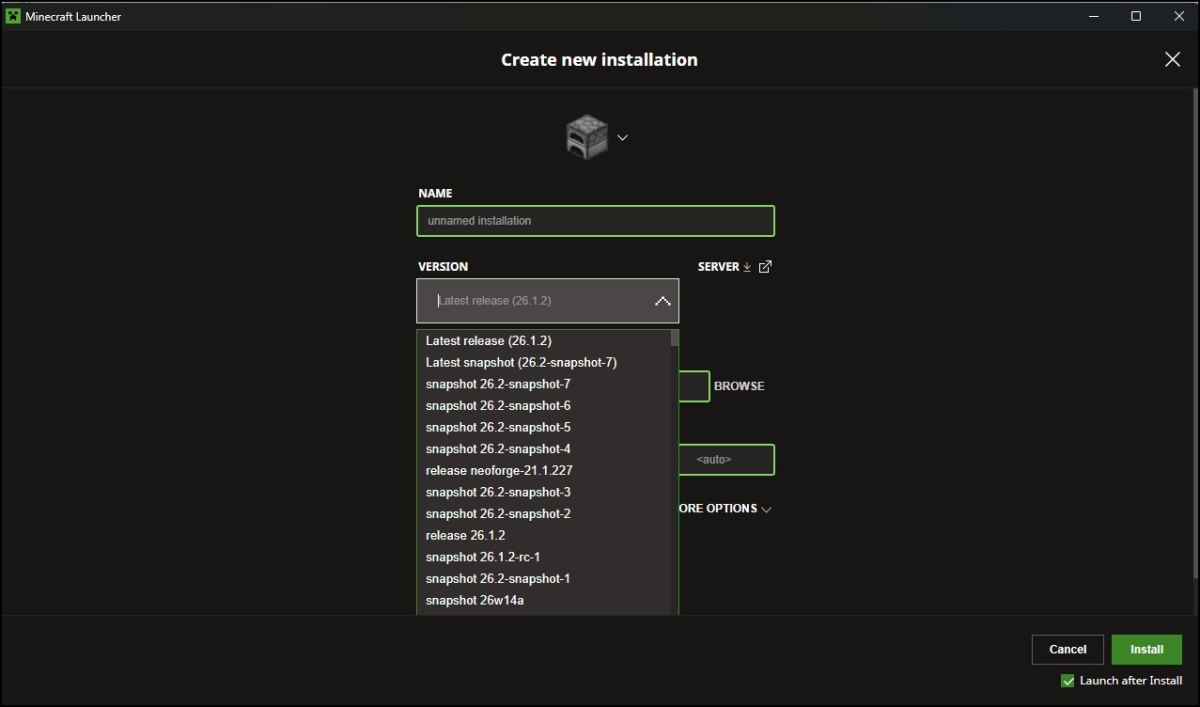Click the Minecraft Launcher title bar icon
Viewport: 1200px width, 707px height.
click(x=13, y=16)
